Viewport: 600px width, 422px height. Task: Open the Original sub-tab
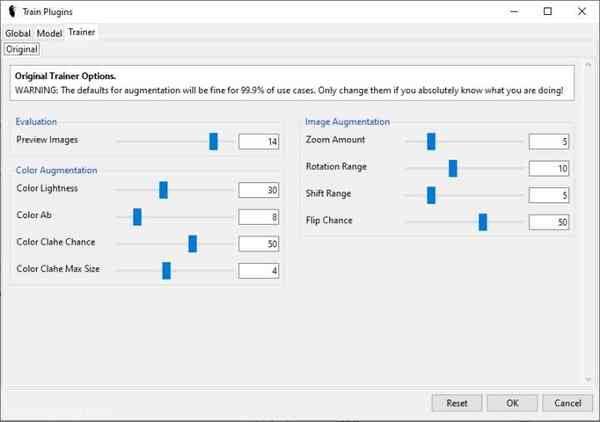click(x=22, y=49)
